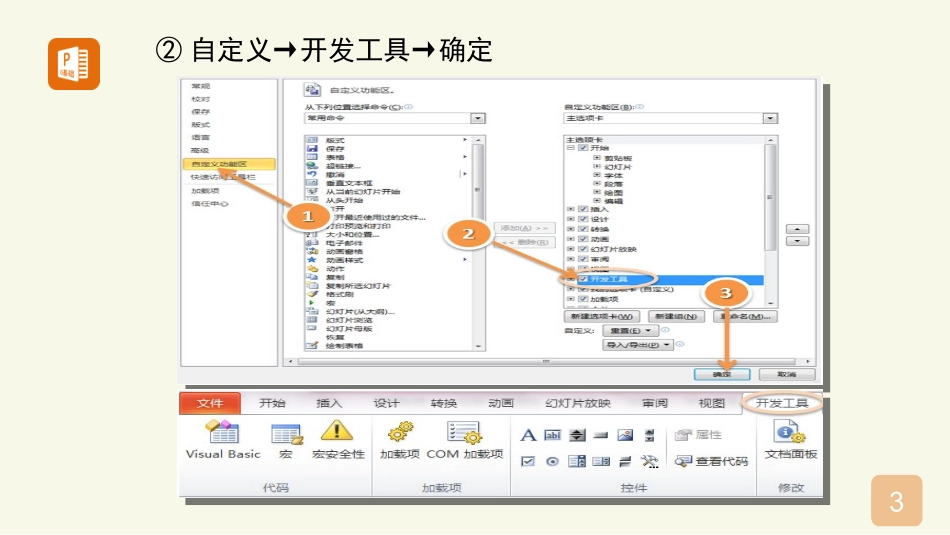Open More Controls (tools icon)
The height and width of the screenshot is (535, 950).
pos(649,461)
